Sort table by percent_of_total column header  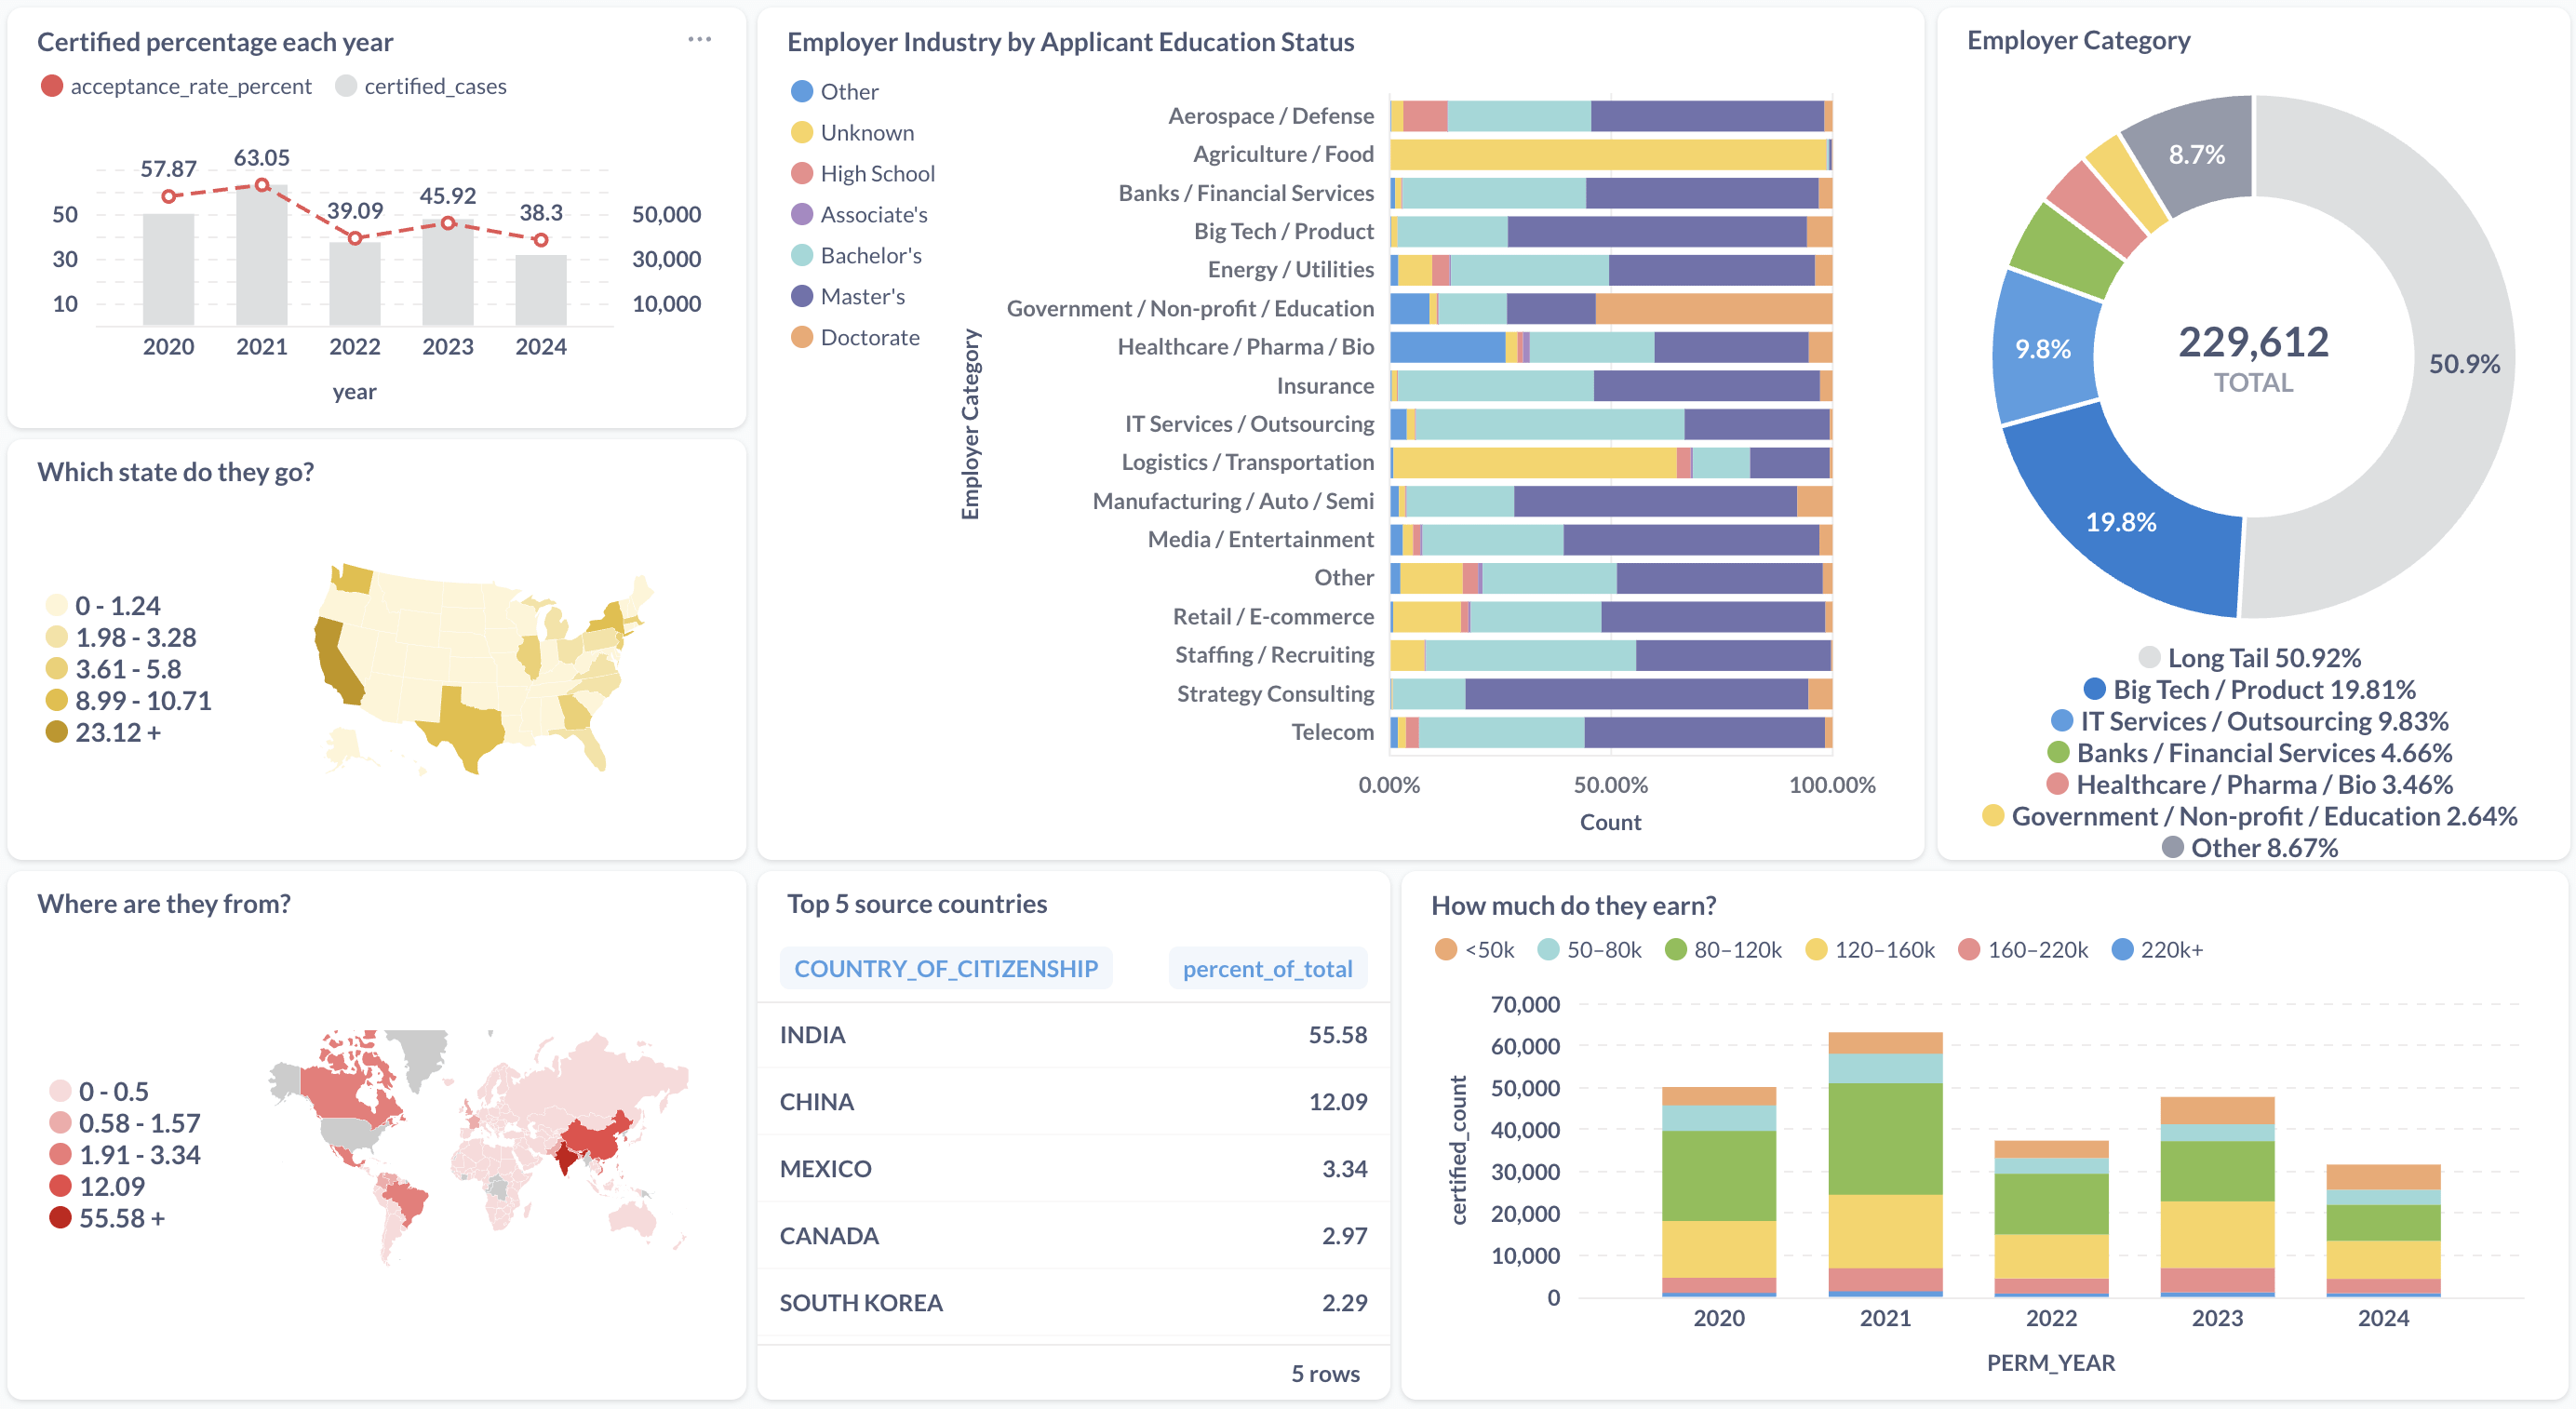[1267, 968]
